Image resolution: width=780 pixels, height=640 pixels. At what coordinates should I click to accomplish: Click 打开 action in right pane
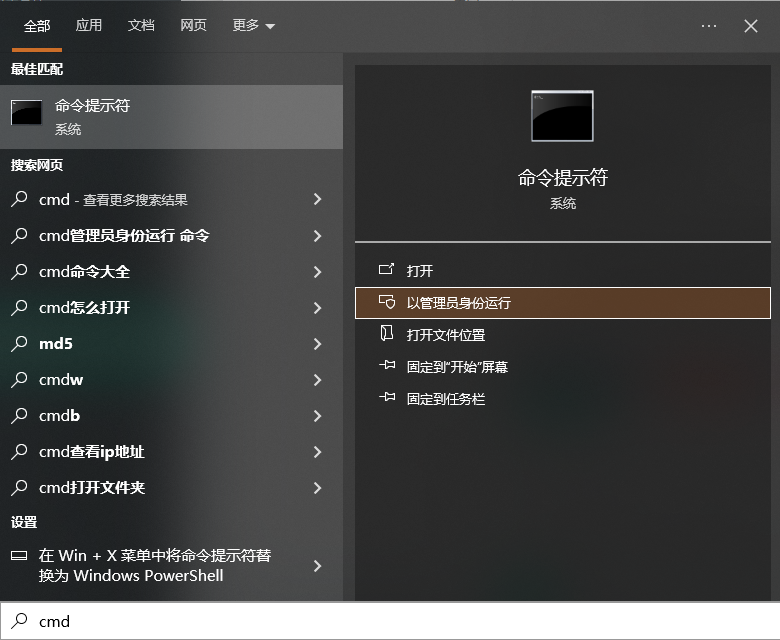pos(563,271)
